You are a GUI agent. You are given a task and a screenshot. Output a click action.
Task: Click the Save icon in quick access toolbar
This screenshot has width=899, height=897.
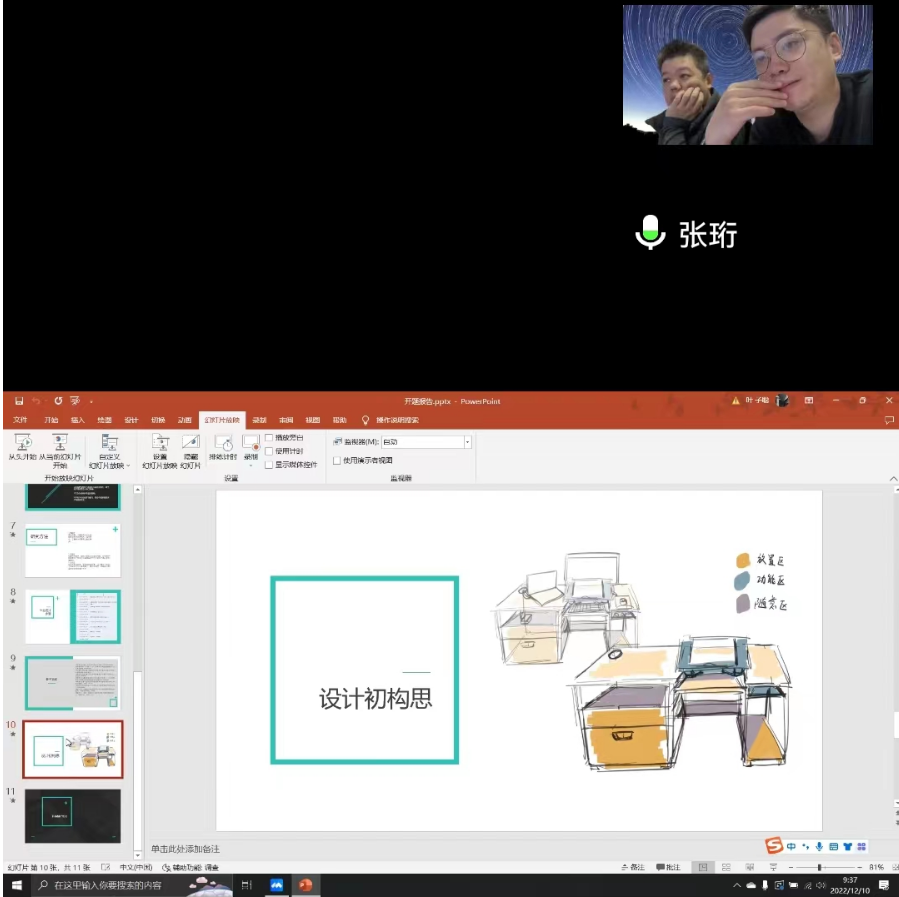click(19, 401)
